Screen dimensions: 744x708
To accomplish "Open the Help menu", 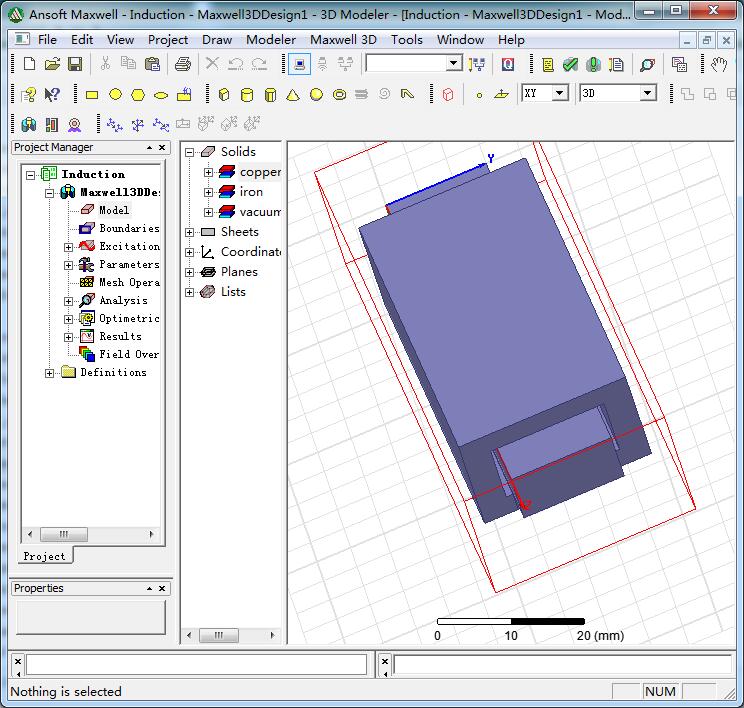I will click(511, 40).
